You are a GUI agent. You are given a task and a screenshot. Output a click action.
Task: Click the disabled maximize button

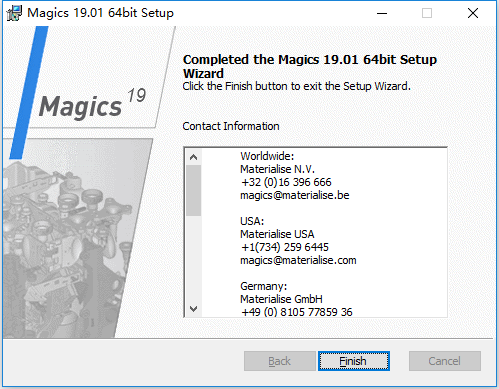(427, 13)
